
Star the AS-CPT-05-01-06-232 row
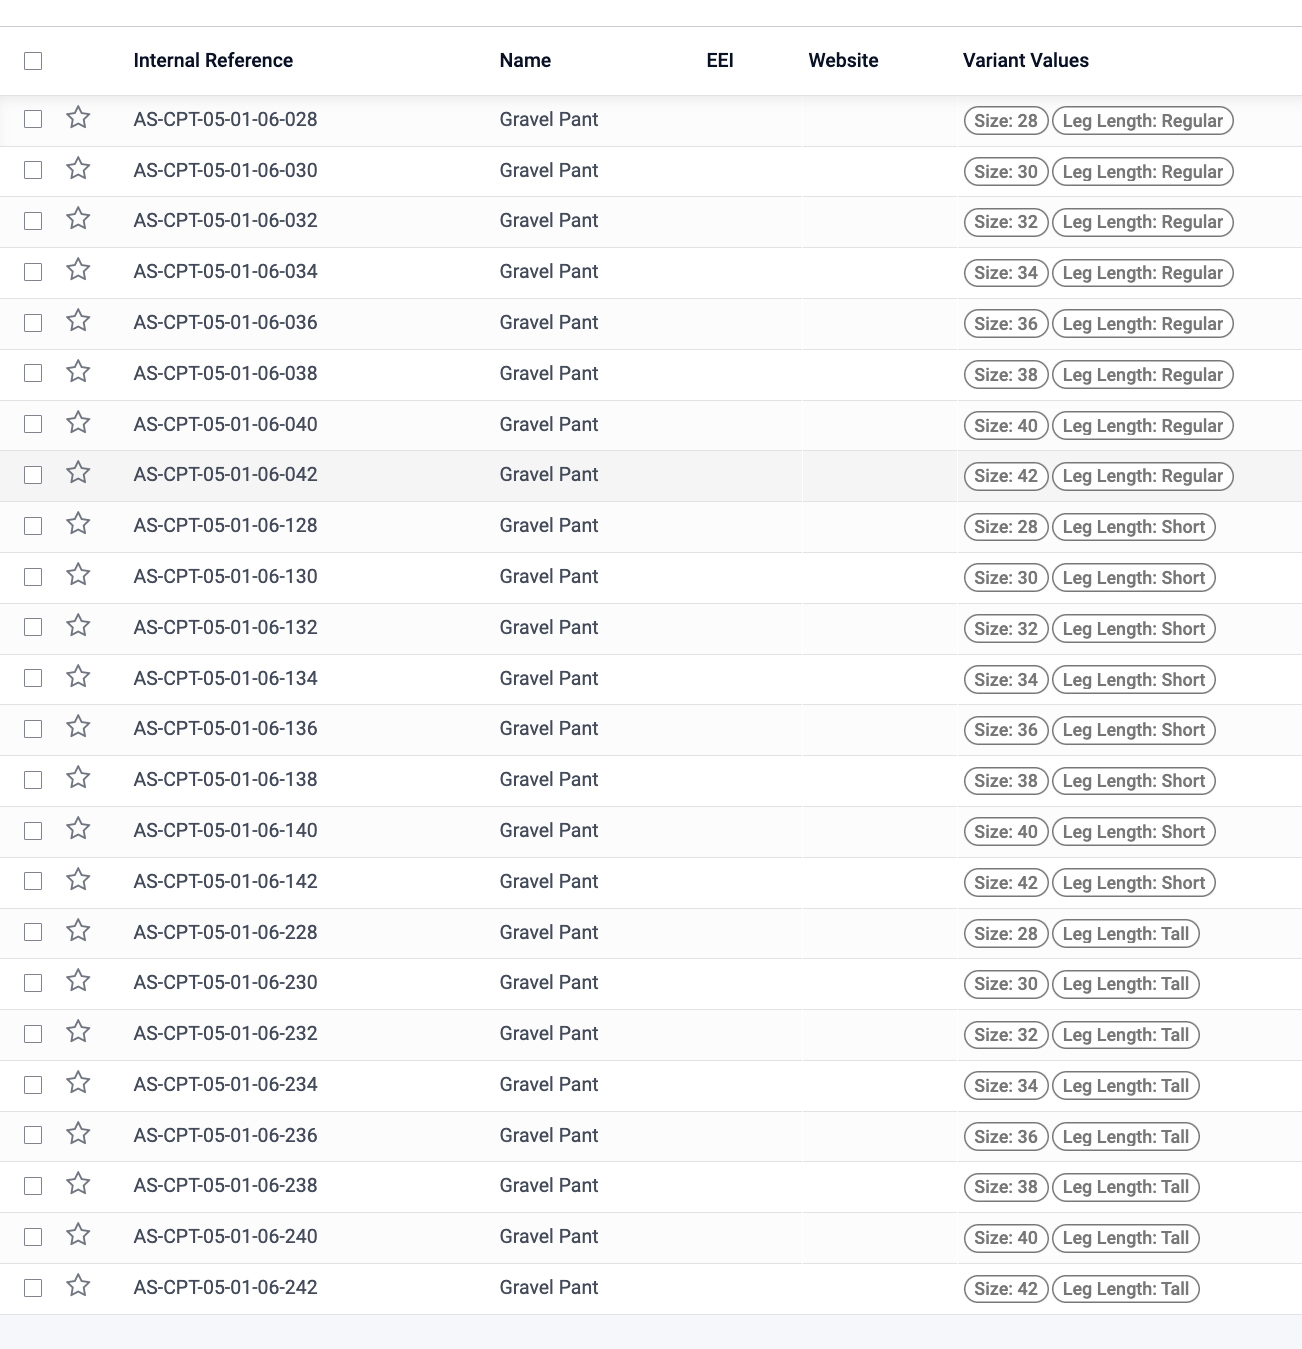tap(78, 1032)
